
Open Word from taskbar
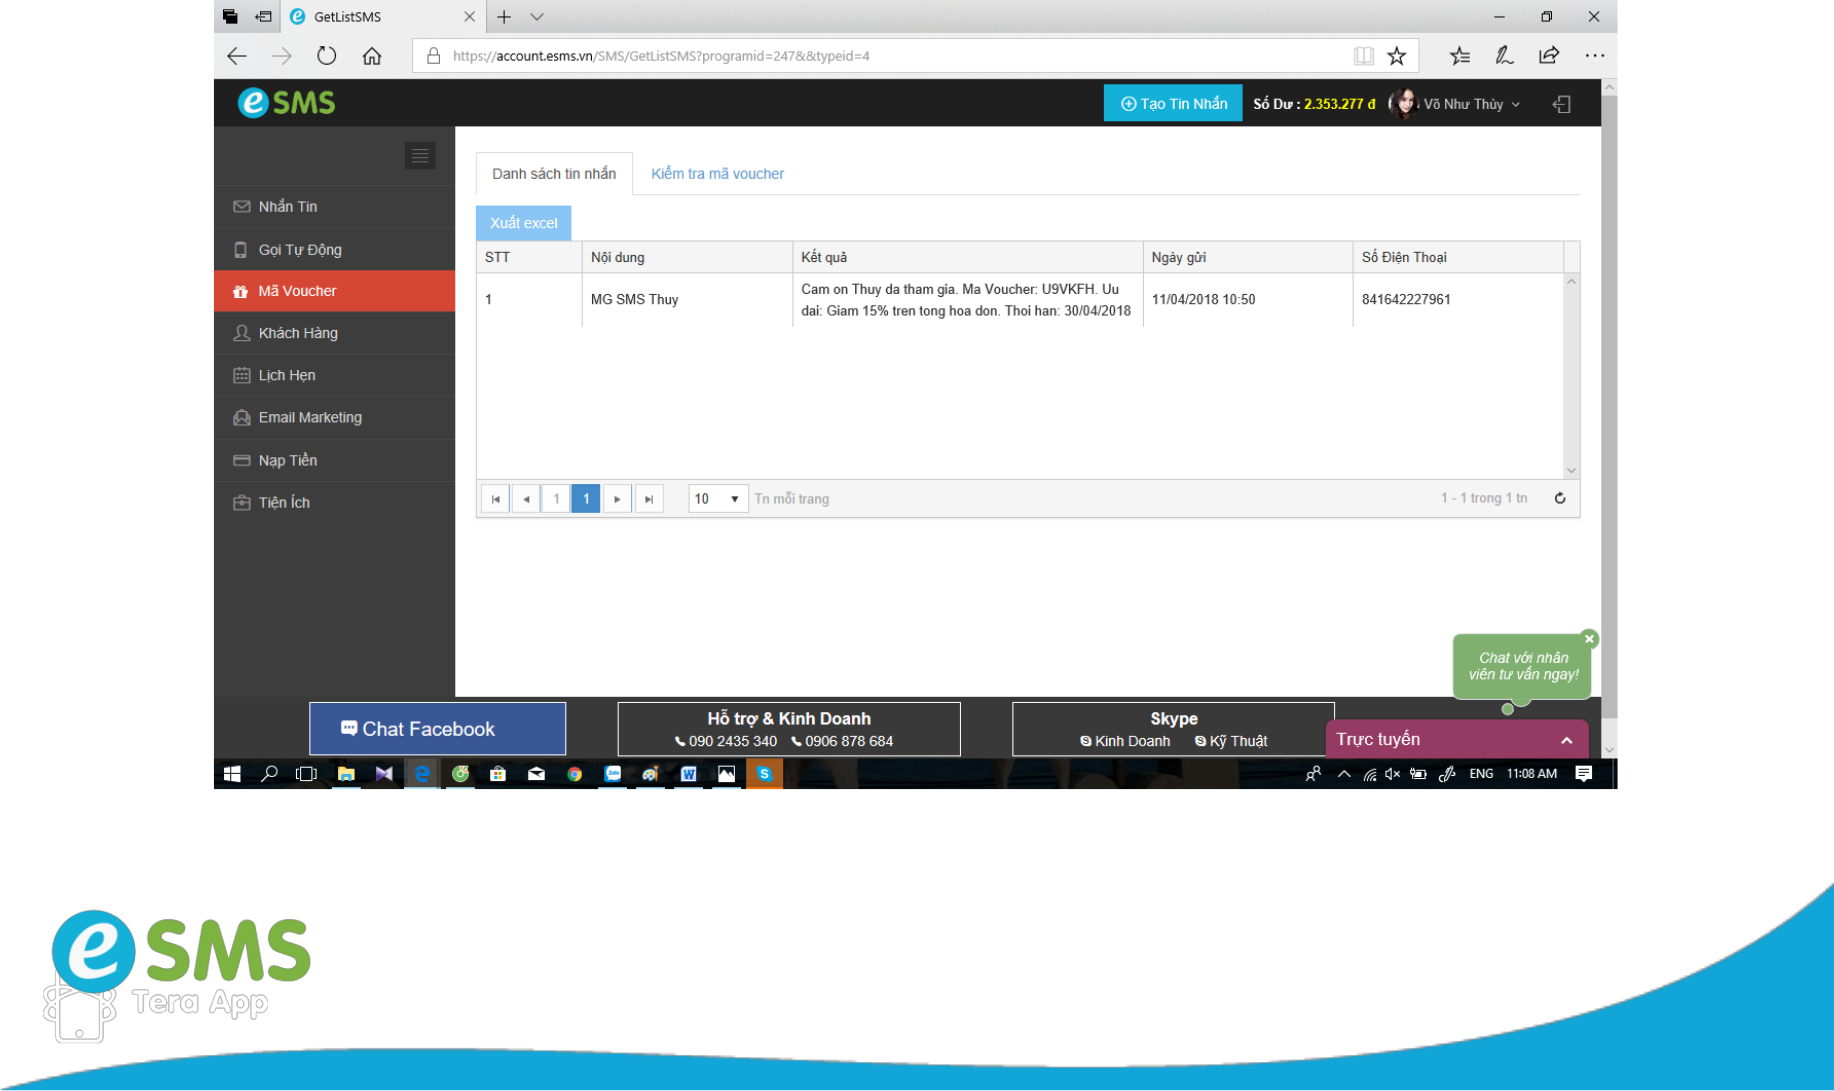tap(688, 774)
